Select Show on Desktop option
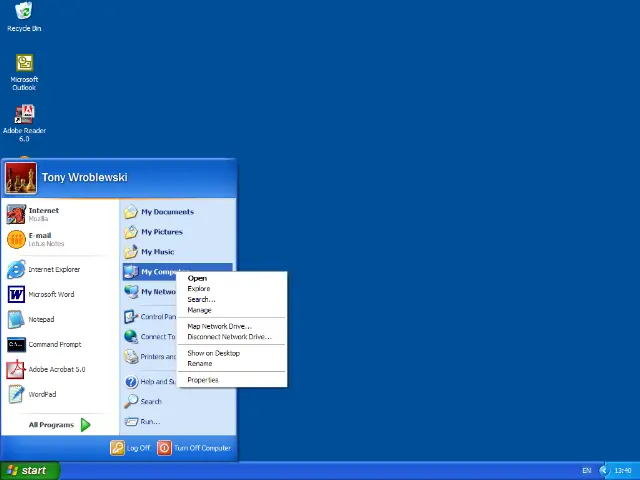 232,353
